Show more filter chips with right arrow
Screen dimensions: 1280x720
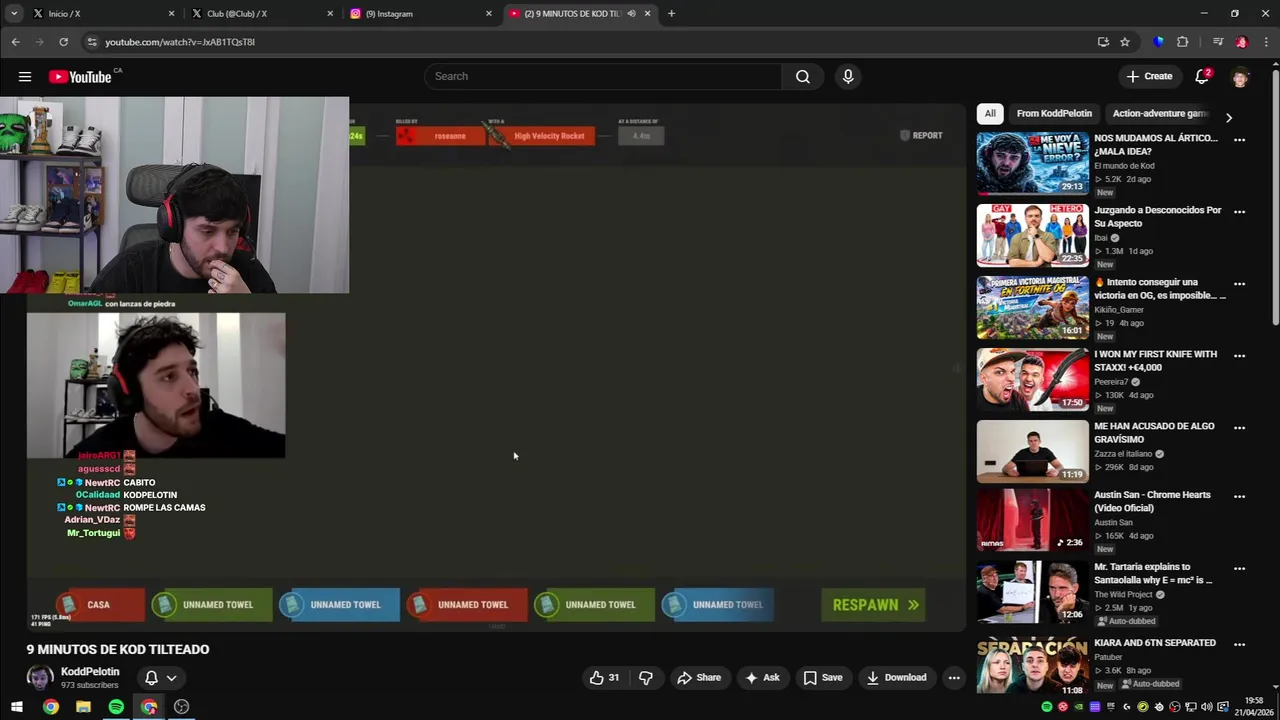1228,117
